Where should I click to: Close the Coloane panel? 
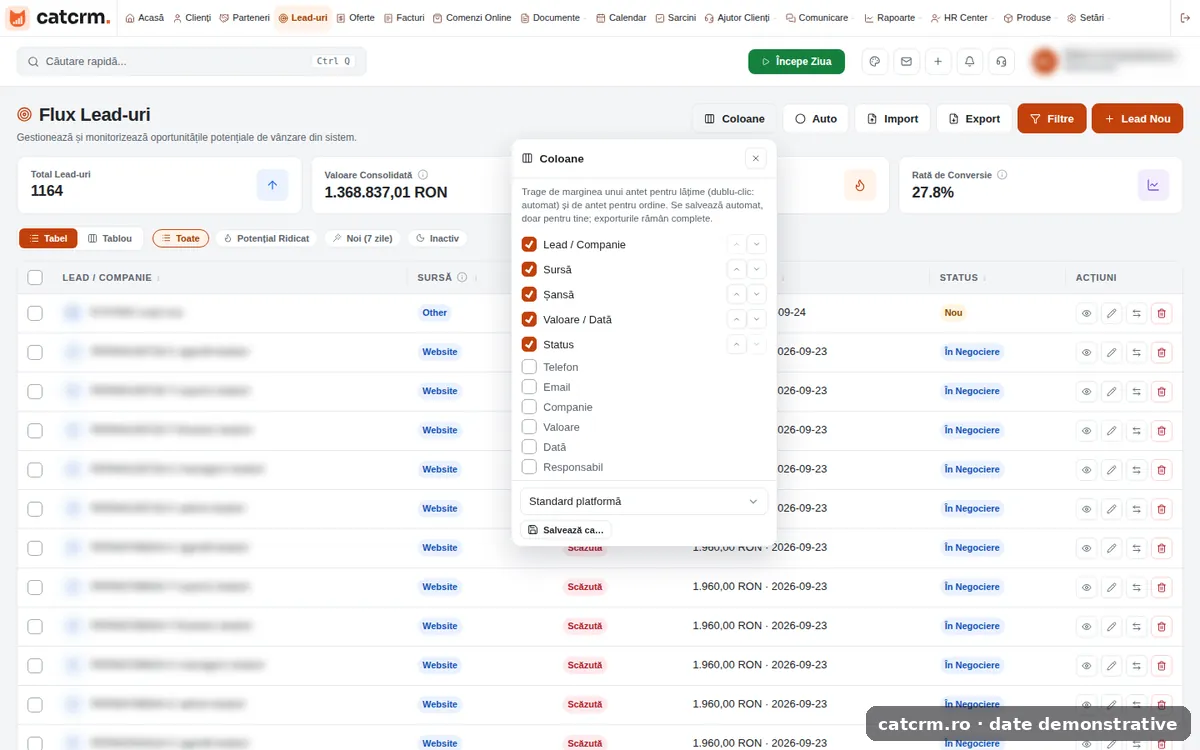click(x=756, y=158)
